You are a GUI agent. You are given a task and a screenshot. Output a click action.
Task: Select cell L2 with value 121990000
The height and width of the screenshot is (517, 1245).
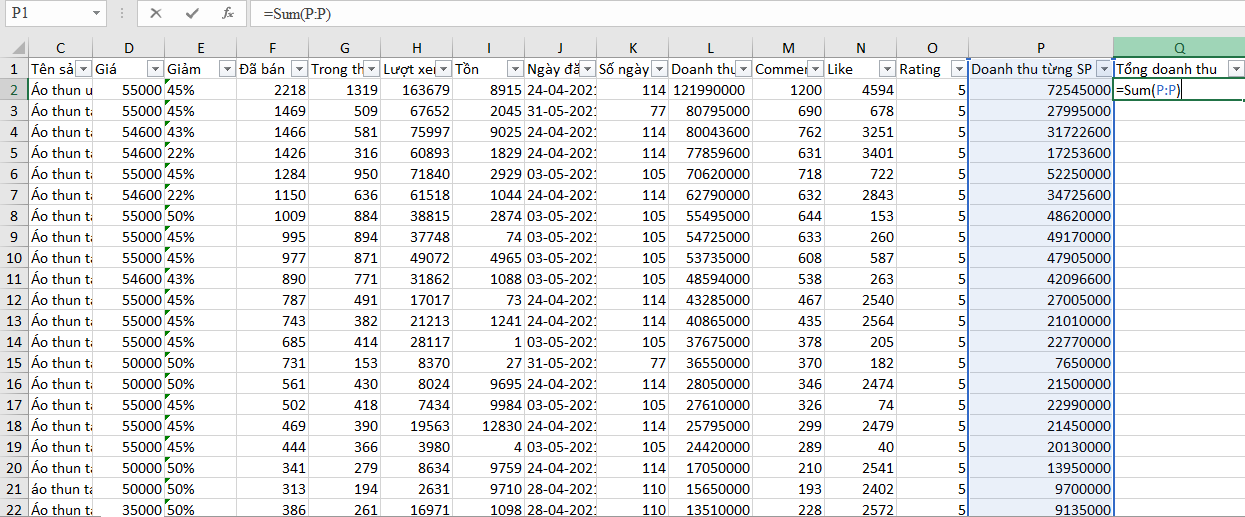click(710, 90)
